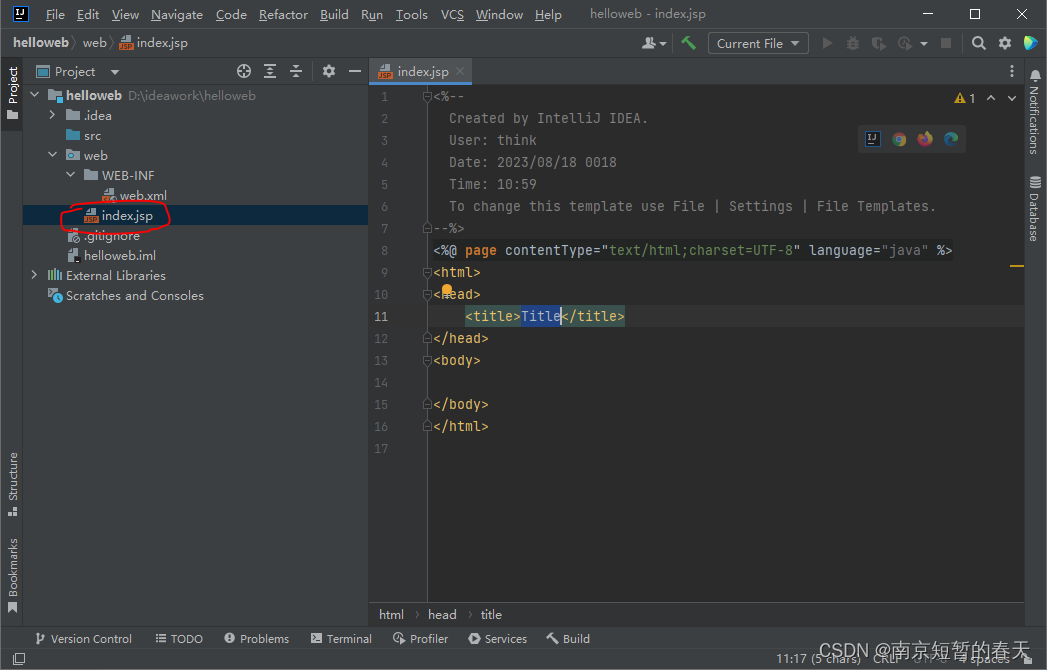Collapse the body tag fold on line 13
This screenshot has width=1047, height=670.
[427, 361]
